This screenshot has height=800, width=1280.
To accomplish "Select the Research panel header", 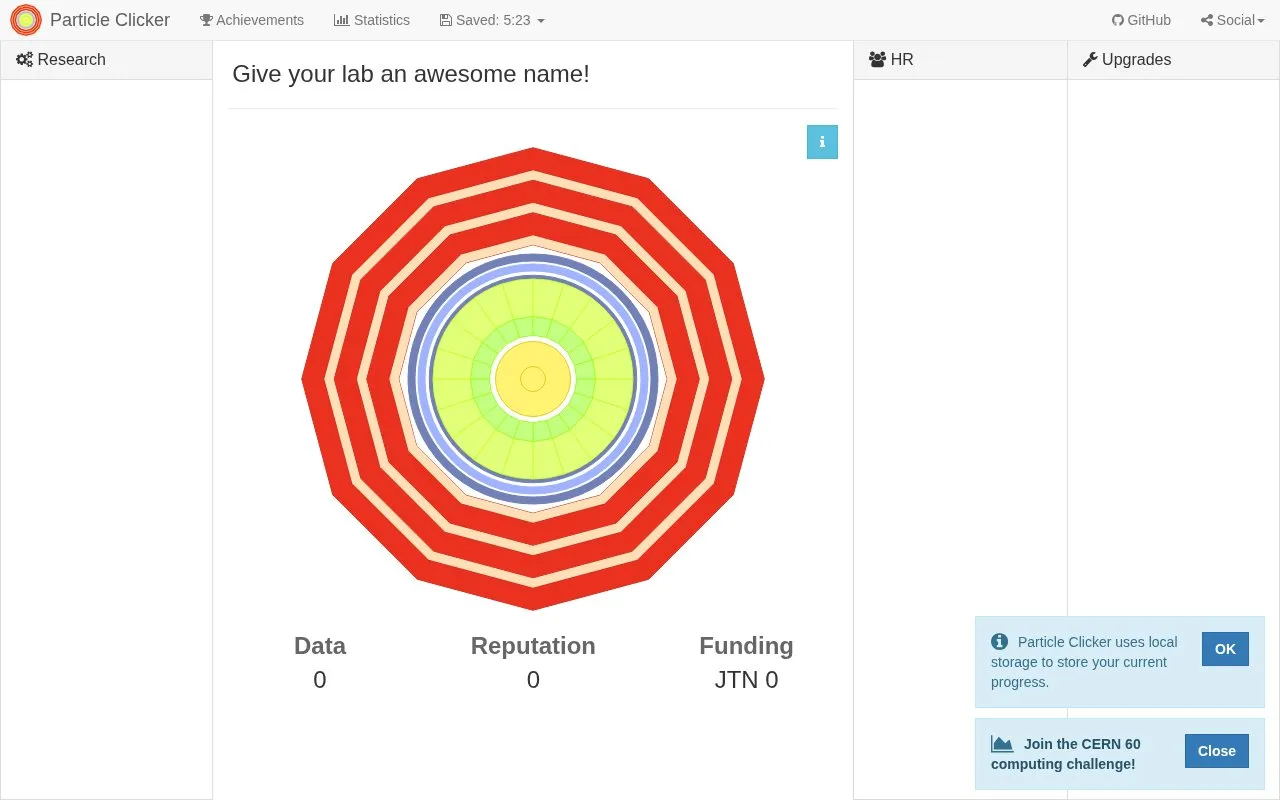I will [x=107, y=60].
